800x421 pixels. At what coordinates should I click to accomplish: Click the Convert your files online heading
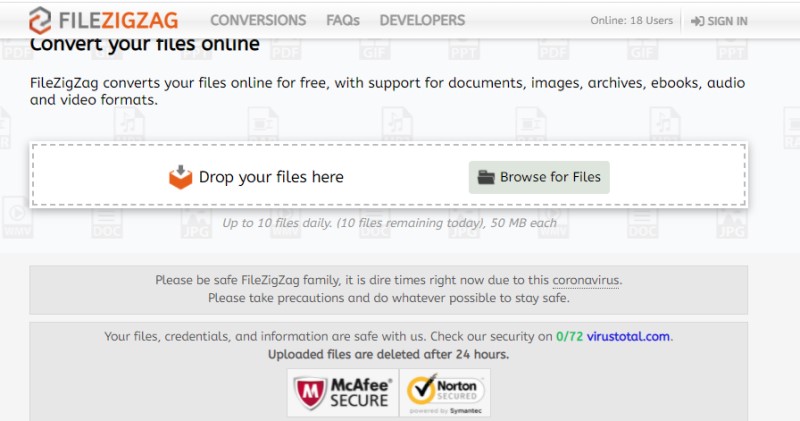[x=145, y=45]
